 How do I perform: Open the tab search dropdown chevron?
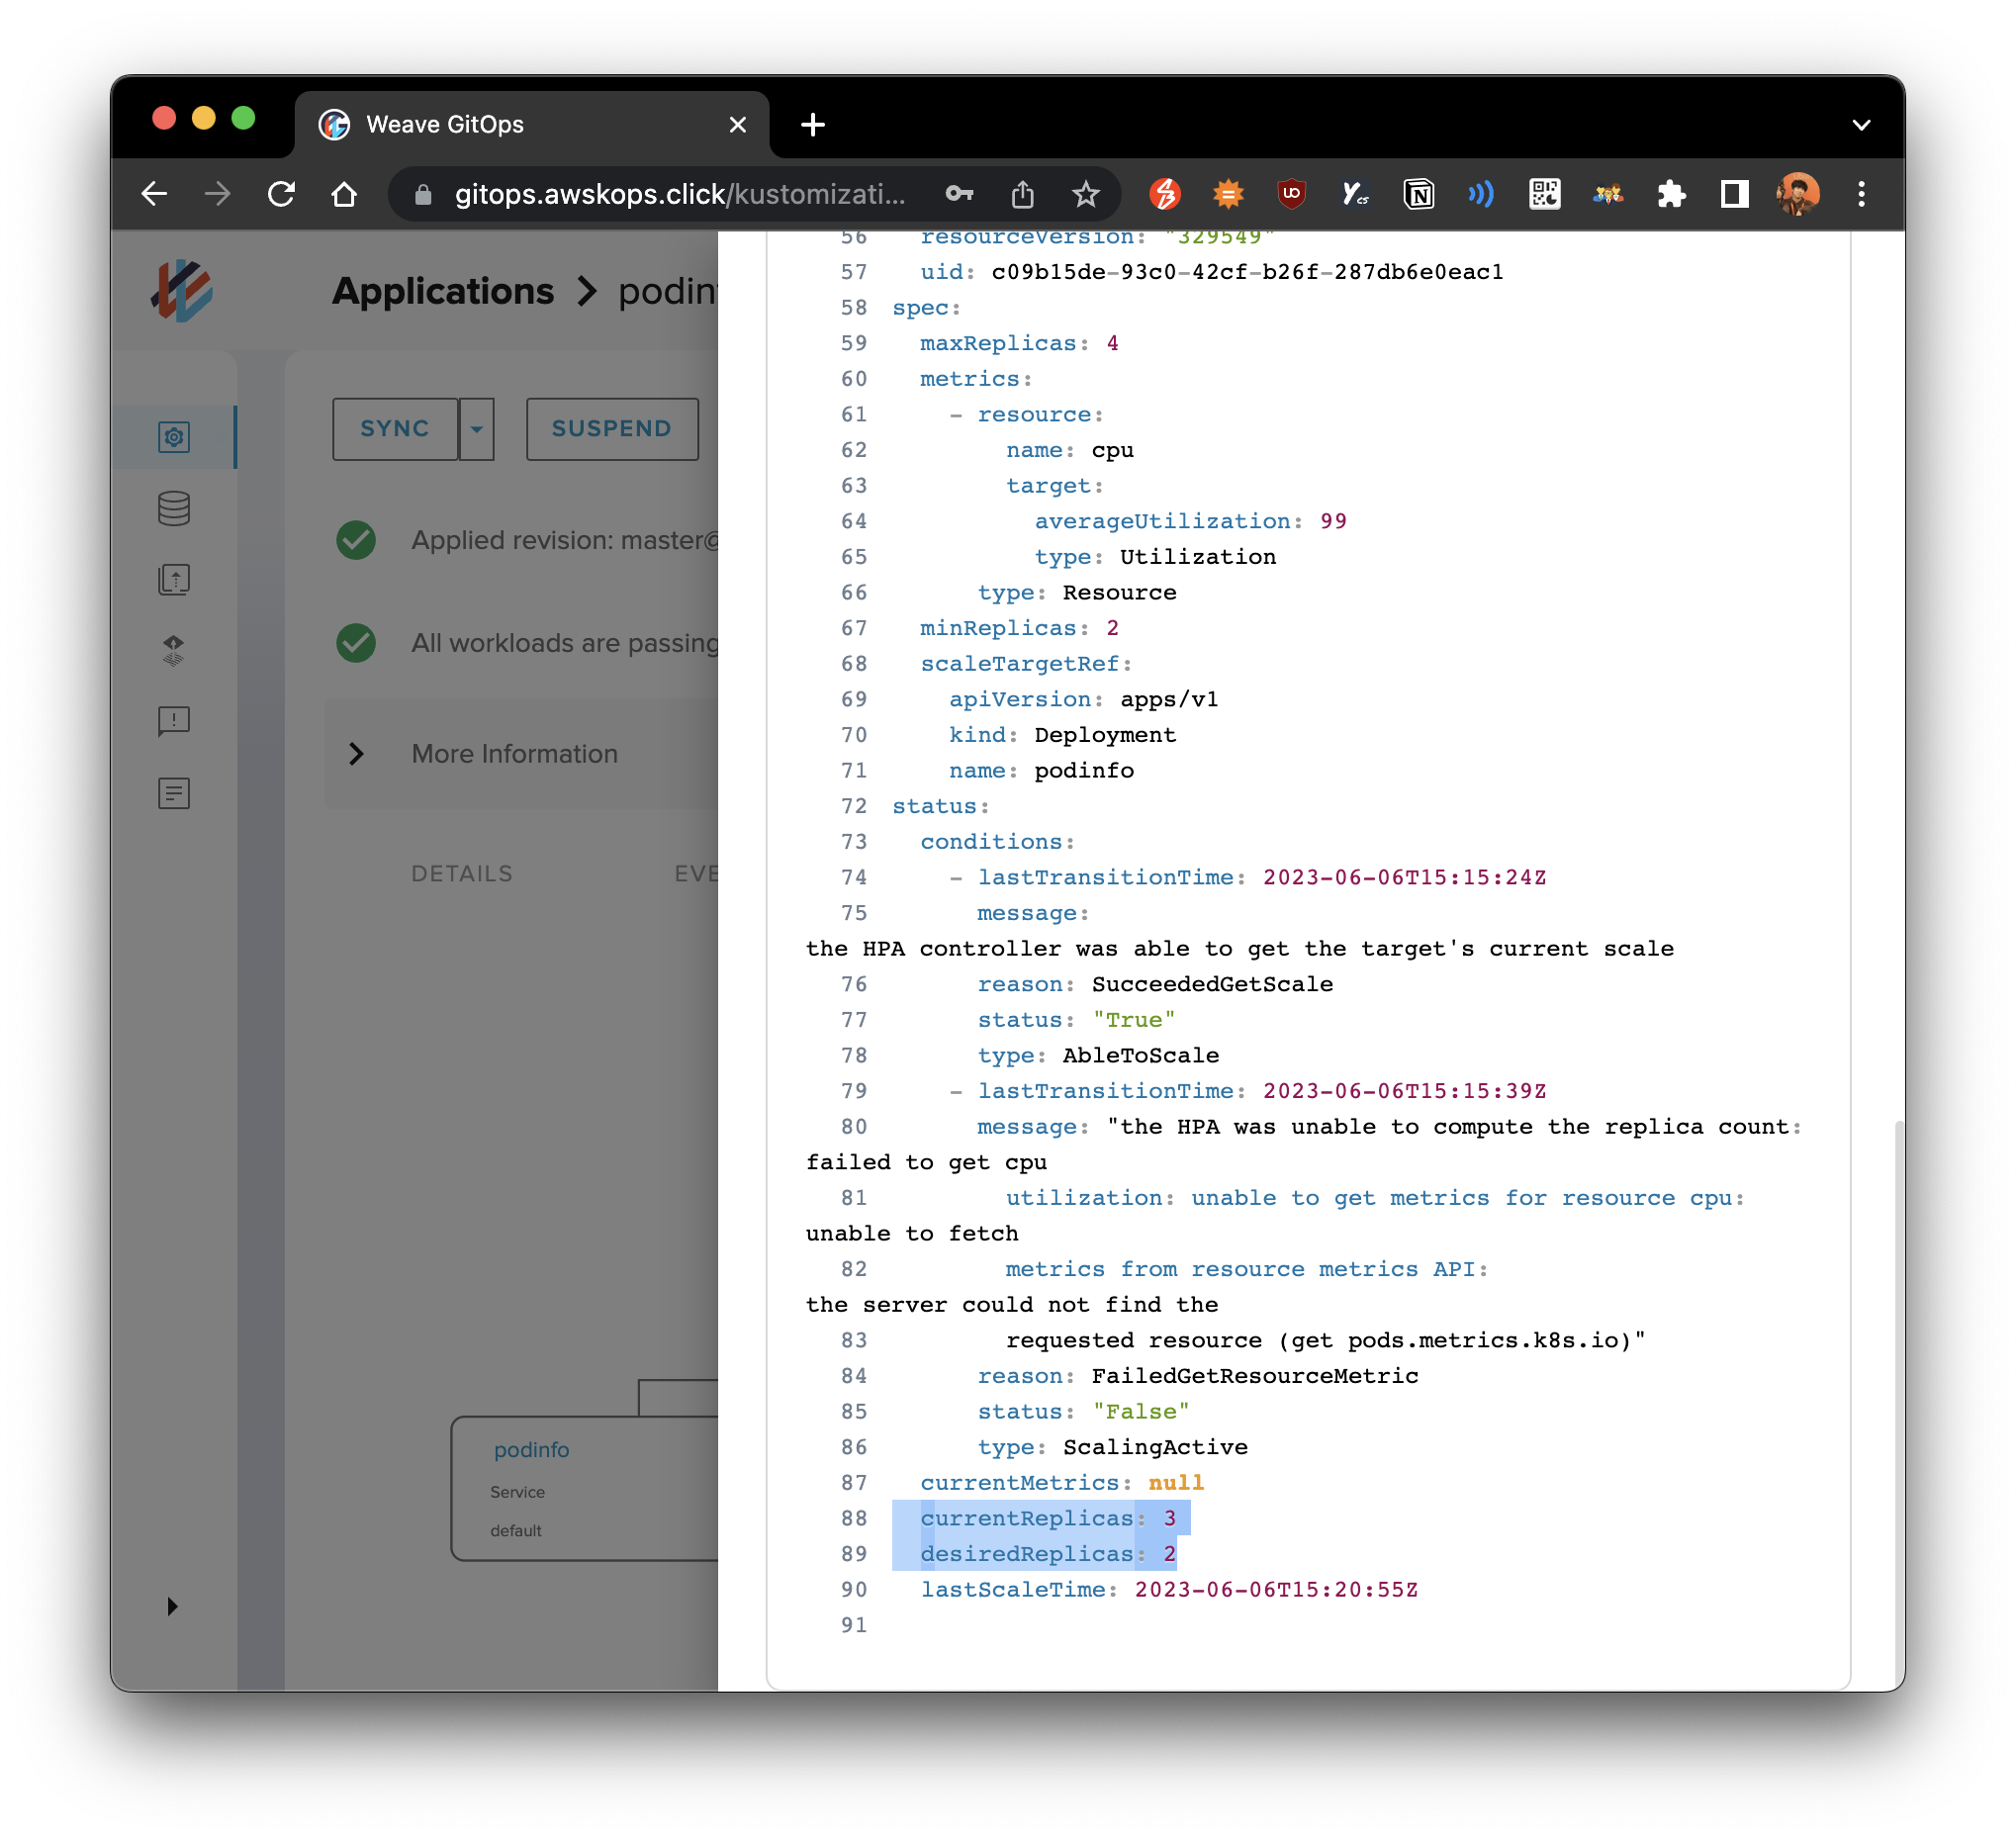pyautogui.click(x=1861, y=125)
